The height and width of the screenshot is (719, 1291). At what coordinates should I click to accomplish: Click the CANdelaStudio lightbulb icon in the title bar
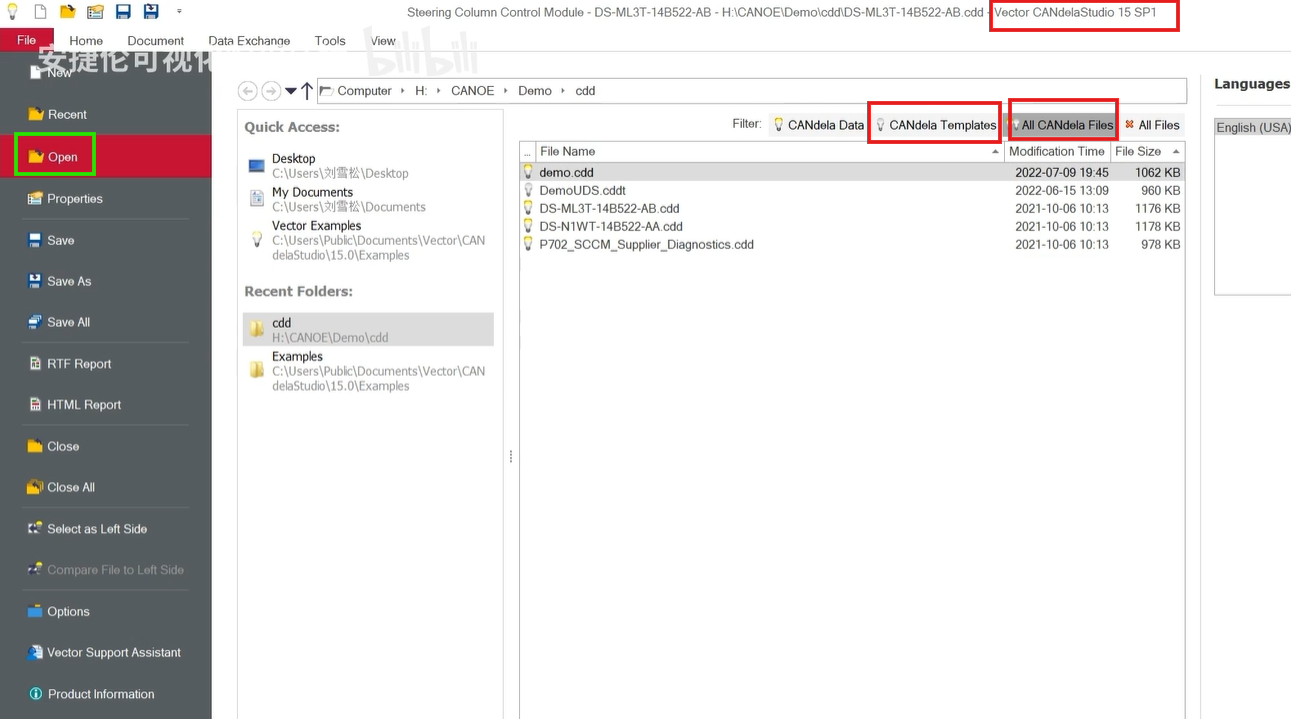coord(12,12)
